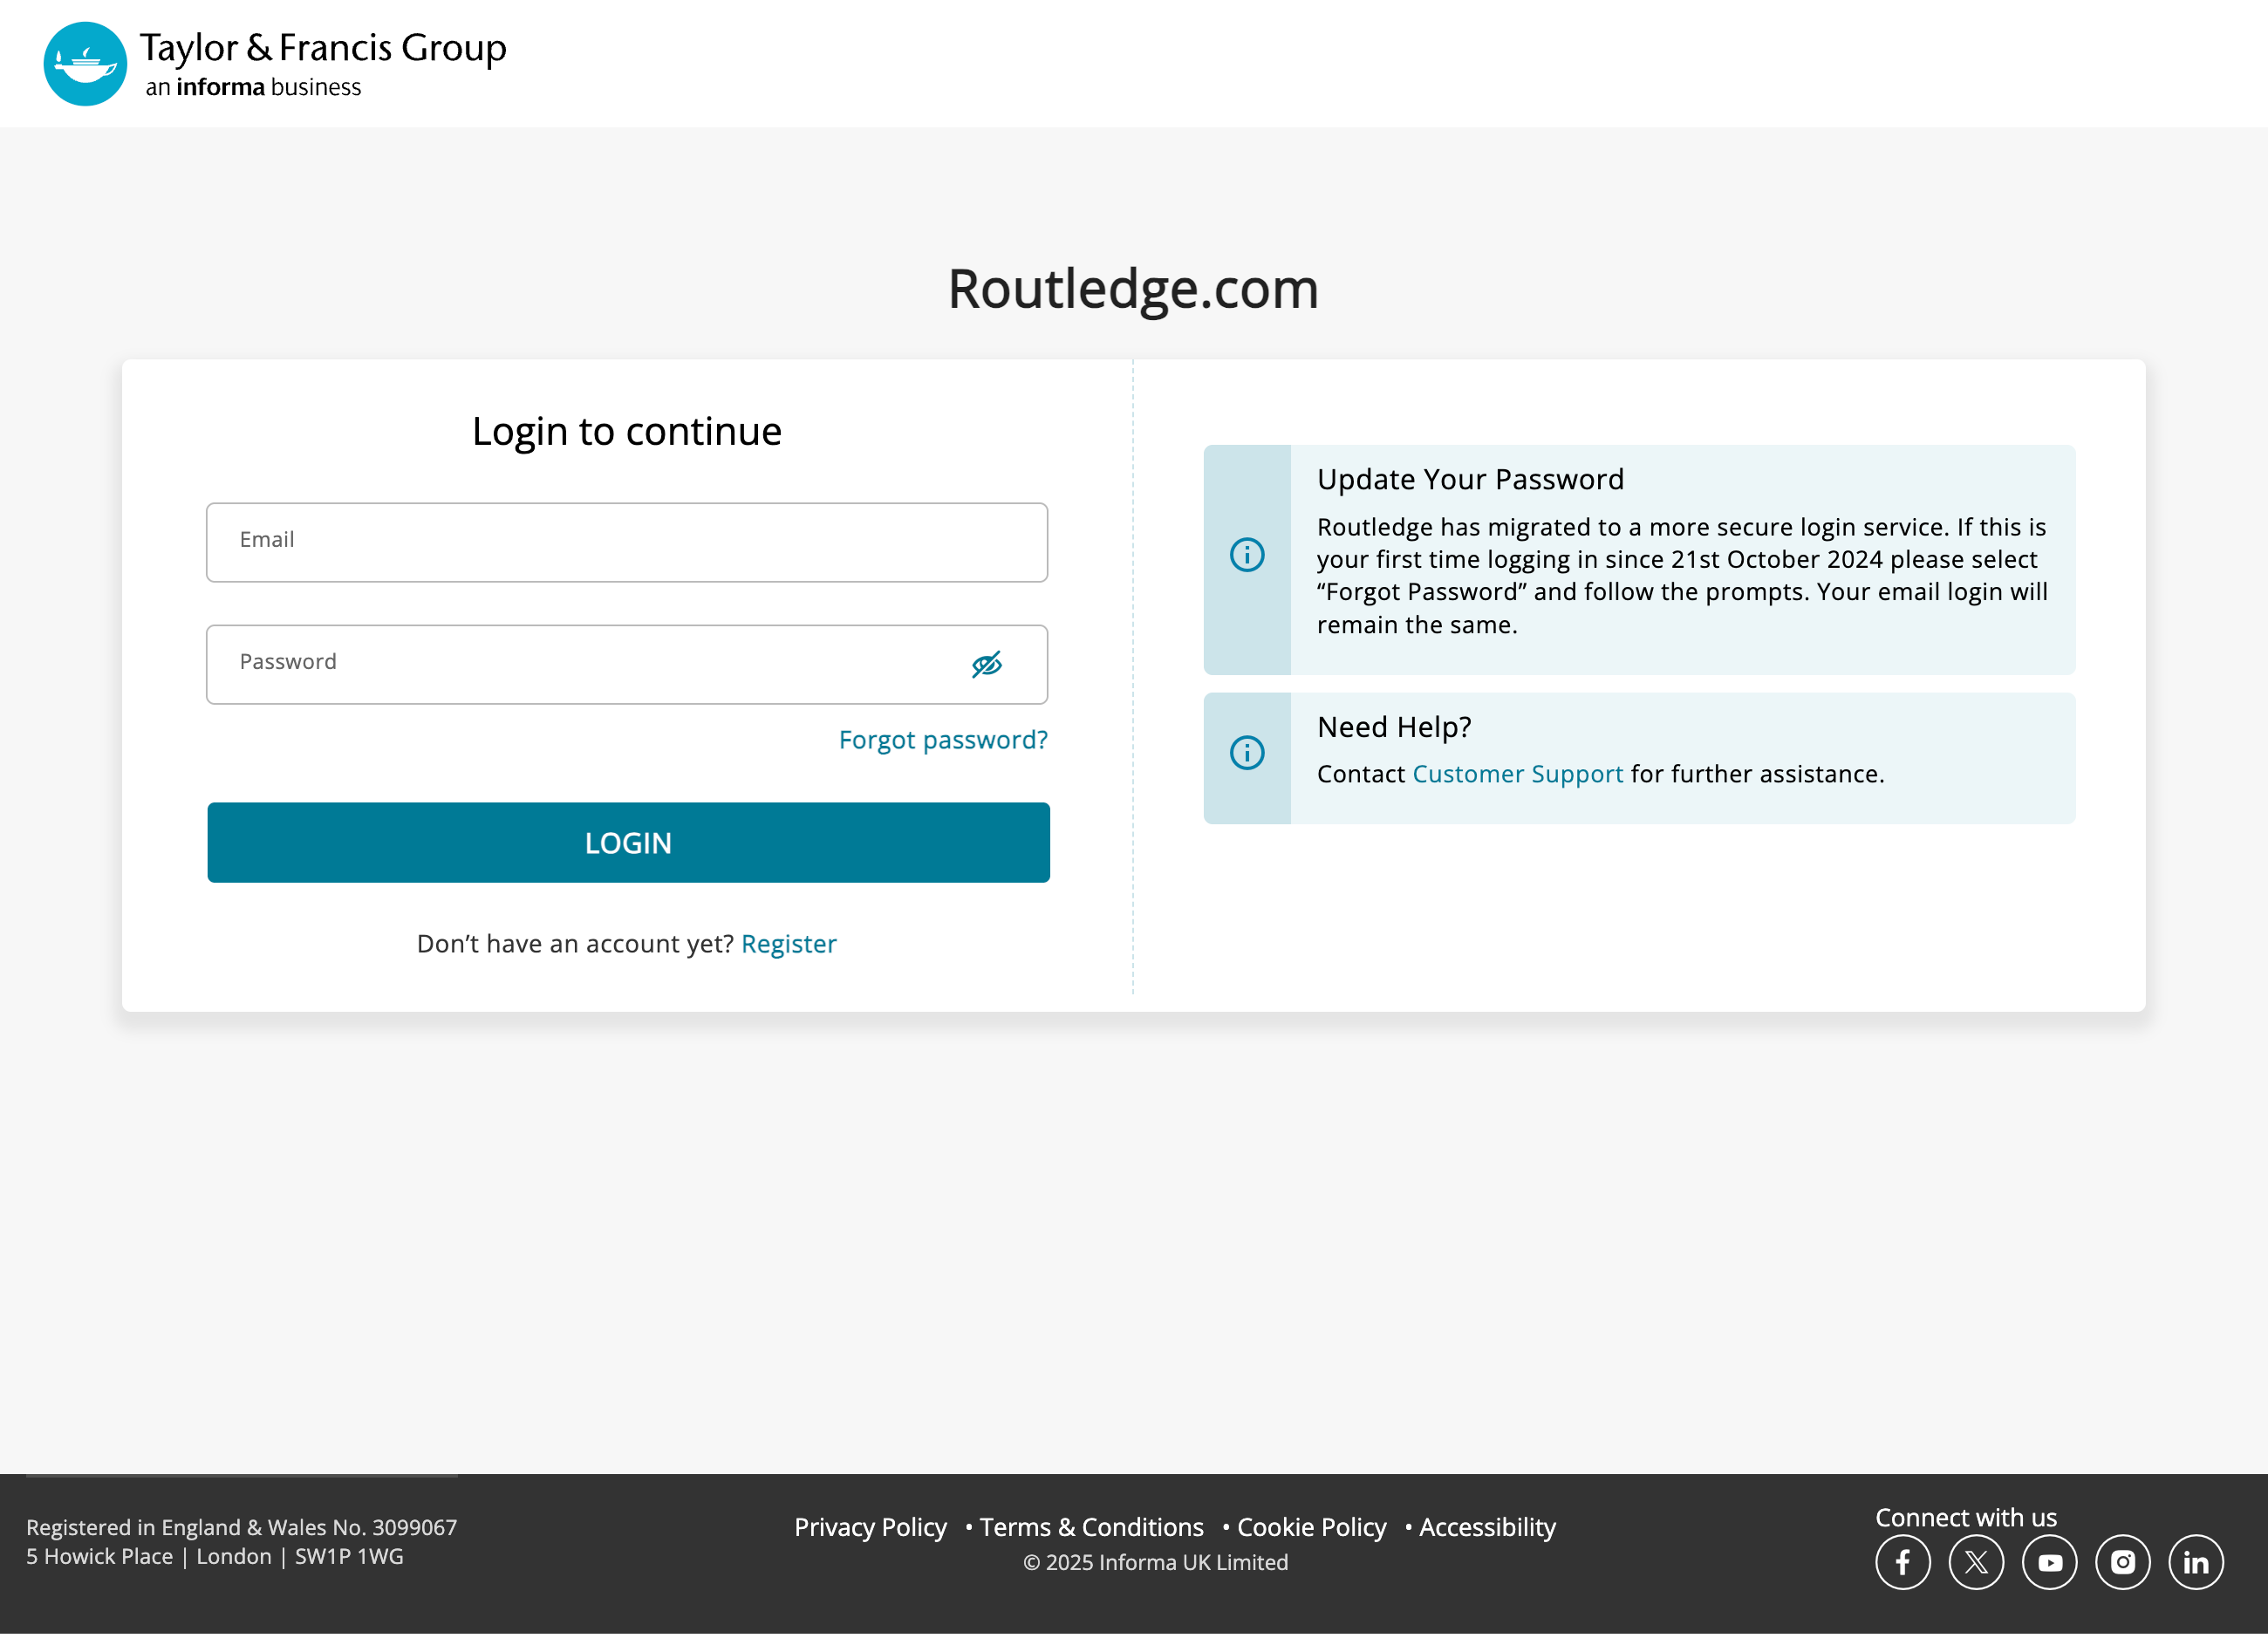This screenshot has height=1652, width=2268.
Task: Open the LinkedIn social icon
Action: pyautogui.click(x=2196, y=1561)
